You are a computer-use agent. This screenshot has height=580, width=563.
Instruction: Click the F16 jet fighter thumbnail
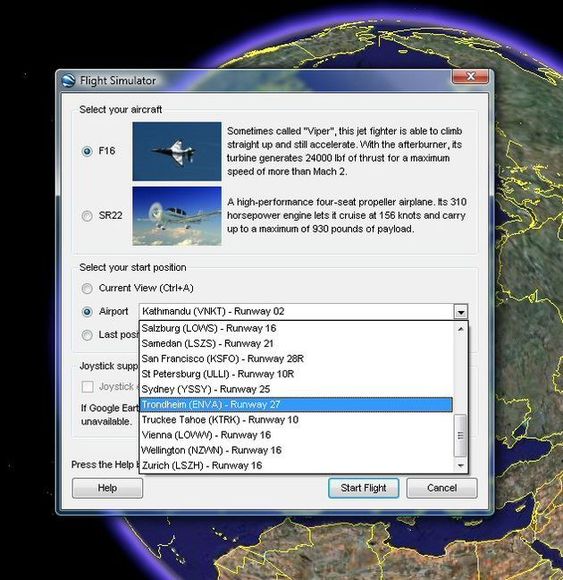pyautogui.click(x=177, y=151)
